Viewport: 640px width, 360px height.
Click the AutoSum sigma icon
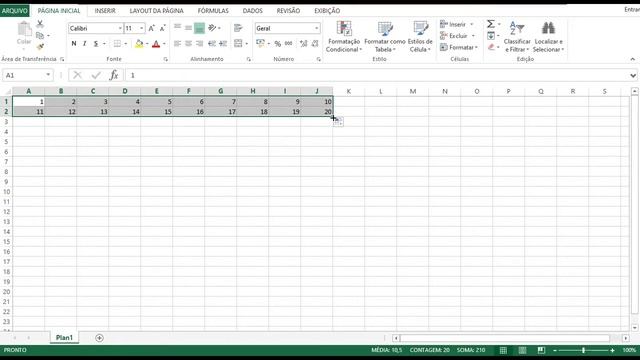[491, 24]
